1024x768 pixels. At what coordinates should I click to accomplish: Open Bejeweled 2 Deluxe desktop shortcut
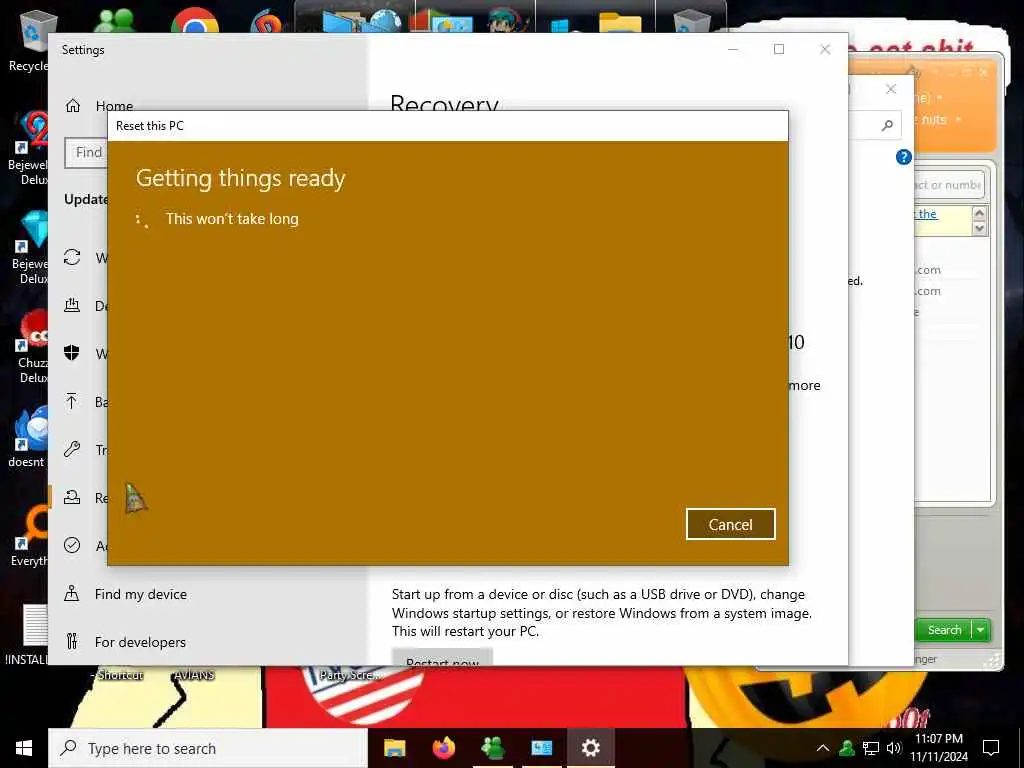(x=31, y=148)
